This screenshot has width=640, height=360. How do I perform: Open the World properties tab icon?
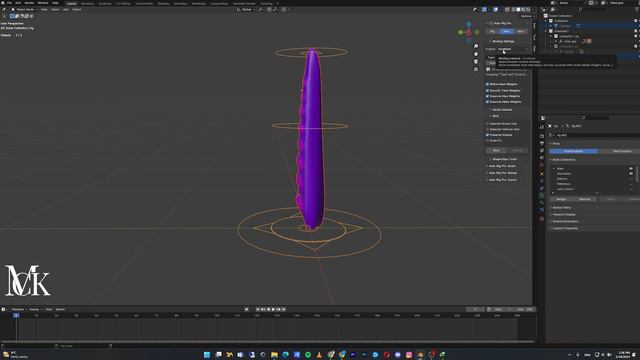tap(542, 165)
